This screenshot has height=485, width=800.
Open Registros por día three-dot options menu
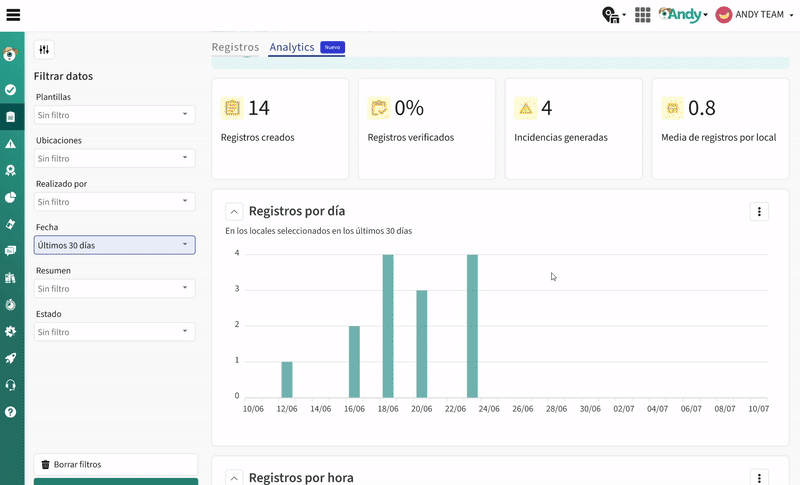click(x=759, y=211)
